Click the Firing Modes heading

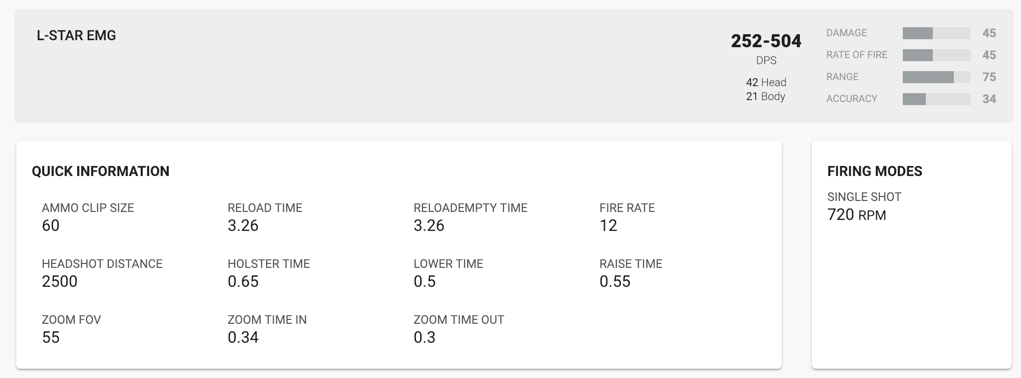tap(874, 171)
